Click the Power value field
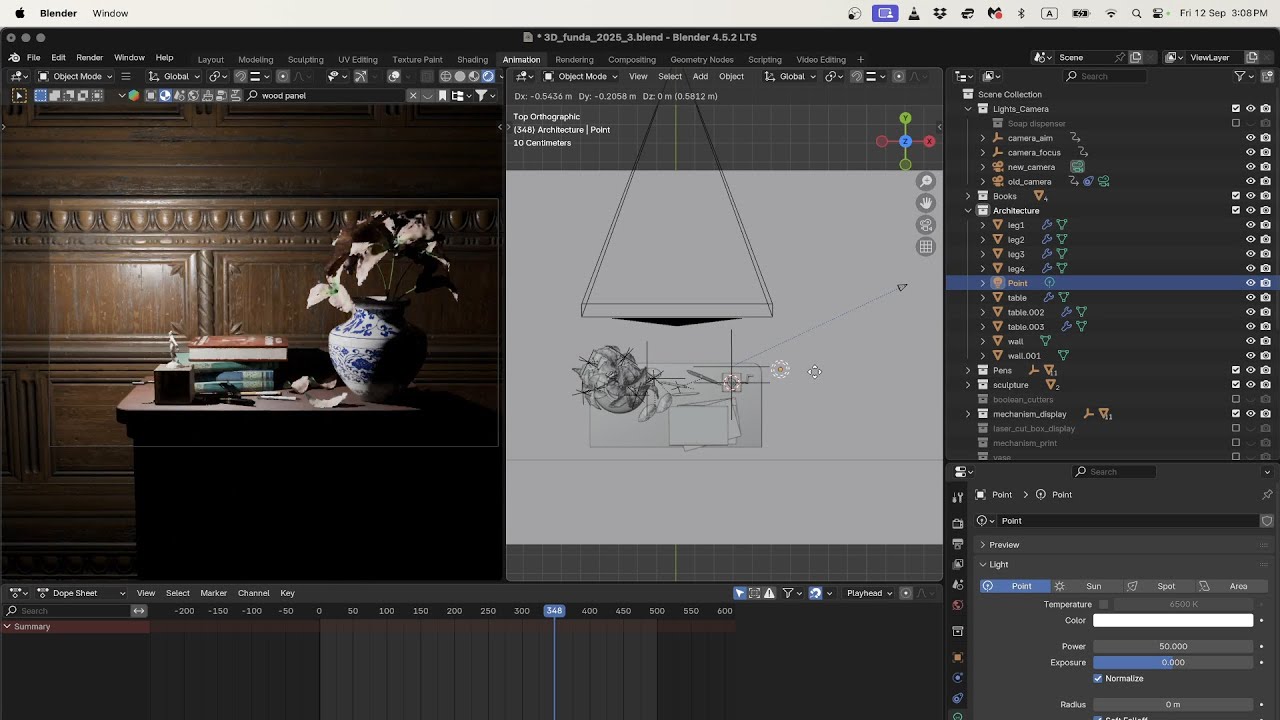 [1172, 646]
